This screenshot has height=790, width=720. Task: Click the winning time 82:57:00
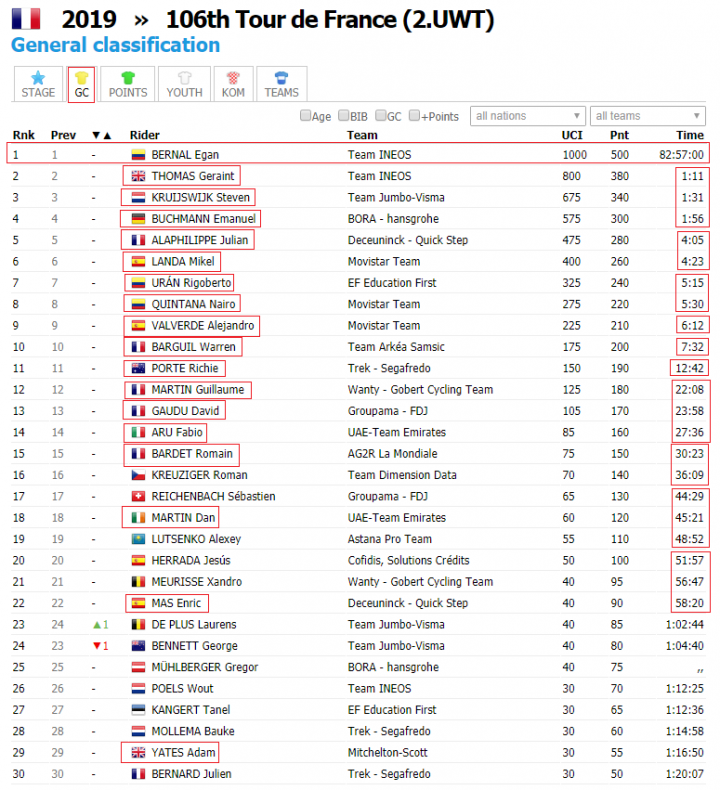tap(681, 155)
